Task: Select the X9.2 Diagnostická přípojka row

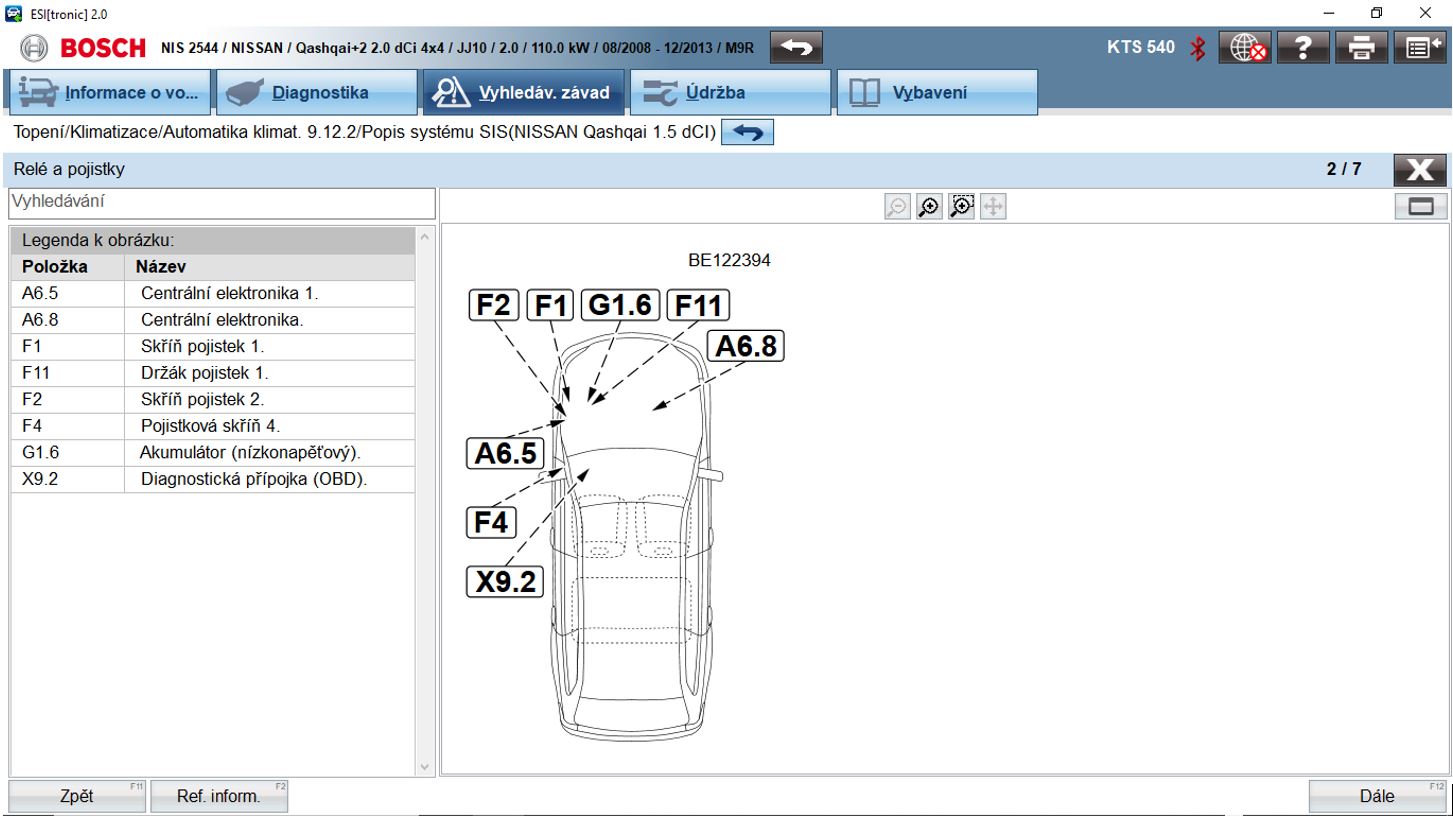Action: click(213, 479)
